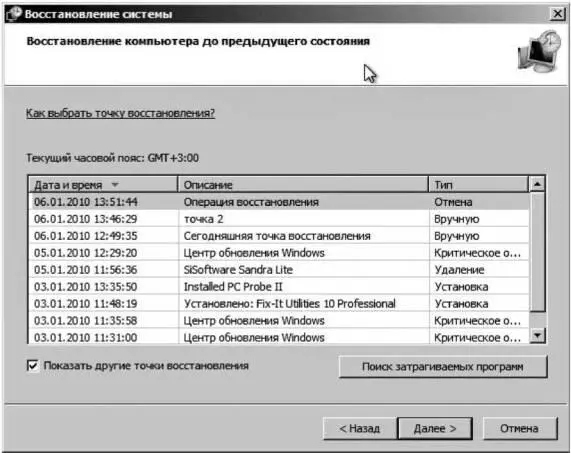The height and width of the screenshot is (453, 571).
Task: Select the Installed PC Probe II row
Action: (279, 287)
